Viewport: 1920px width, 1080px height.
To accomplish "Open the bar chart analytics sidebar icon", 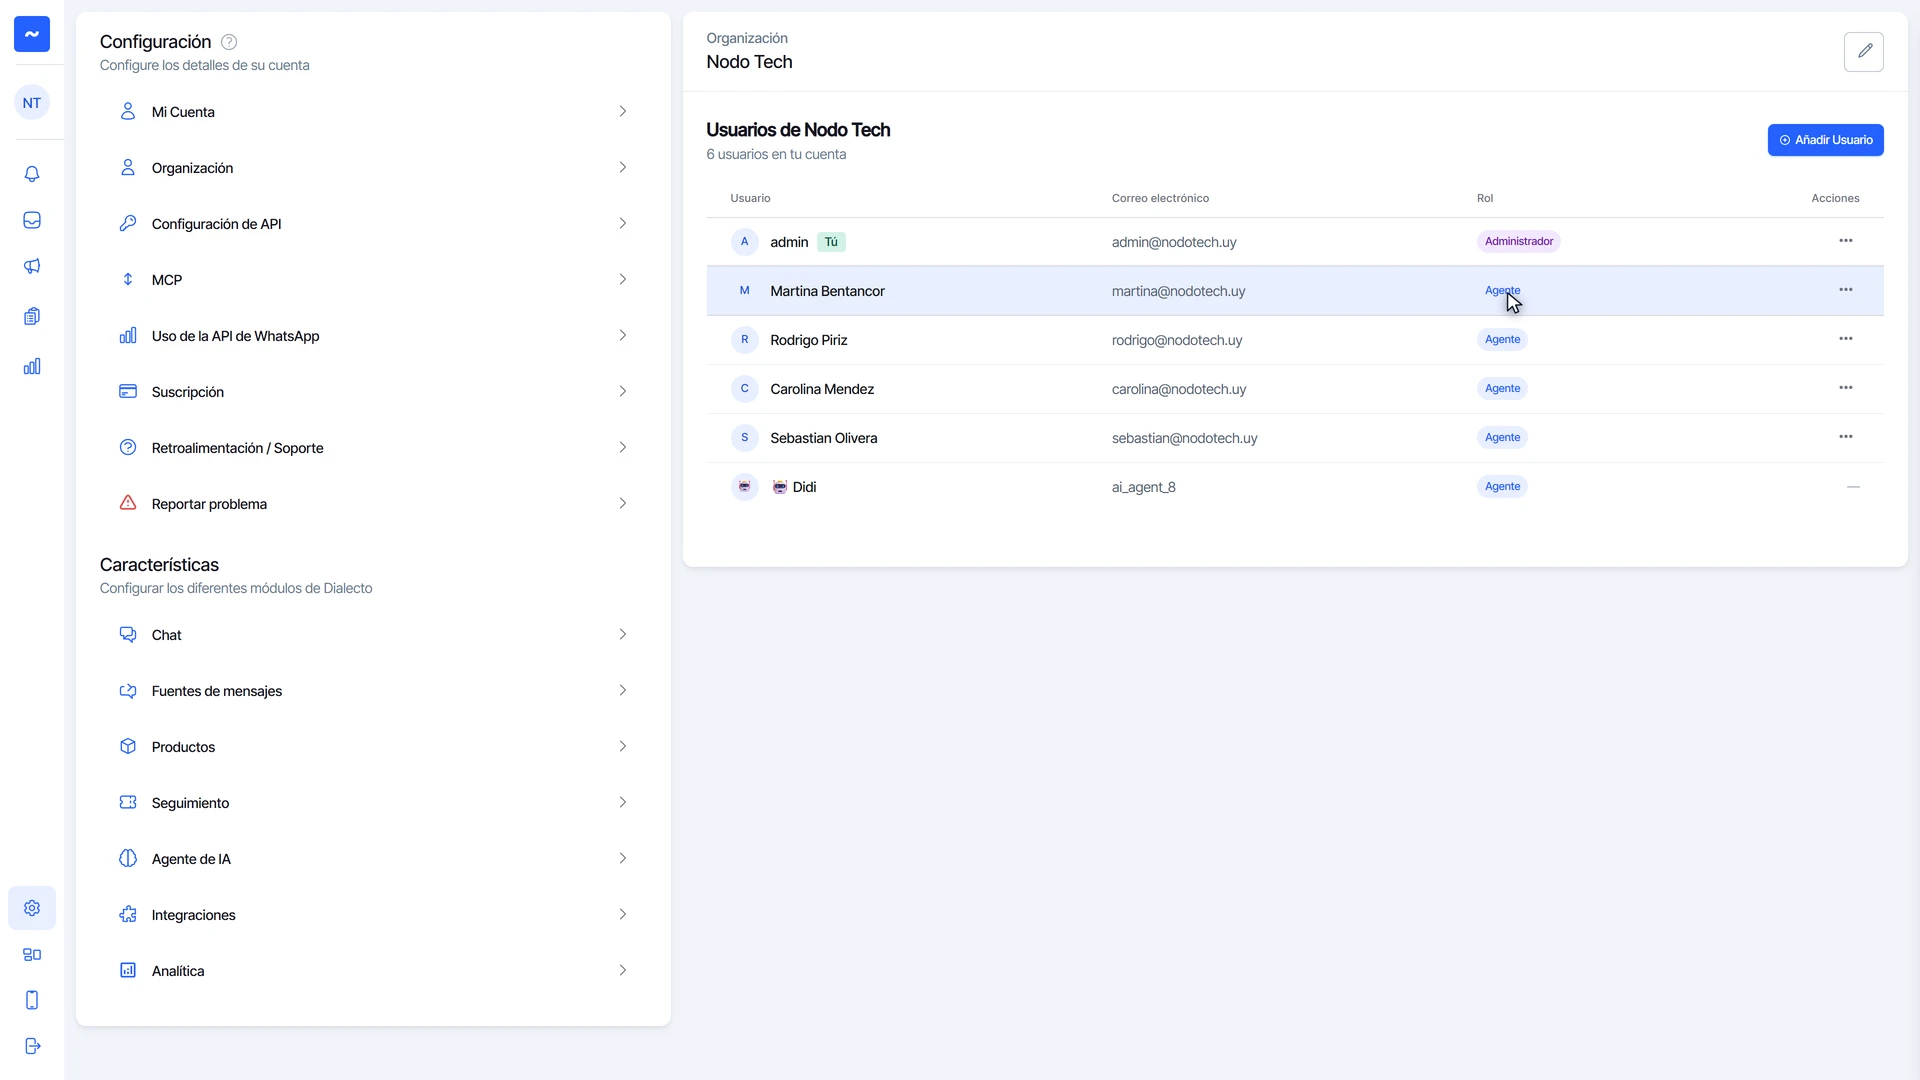I will coord(32,366).
